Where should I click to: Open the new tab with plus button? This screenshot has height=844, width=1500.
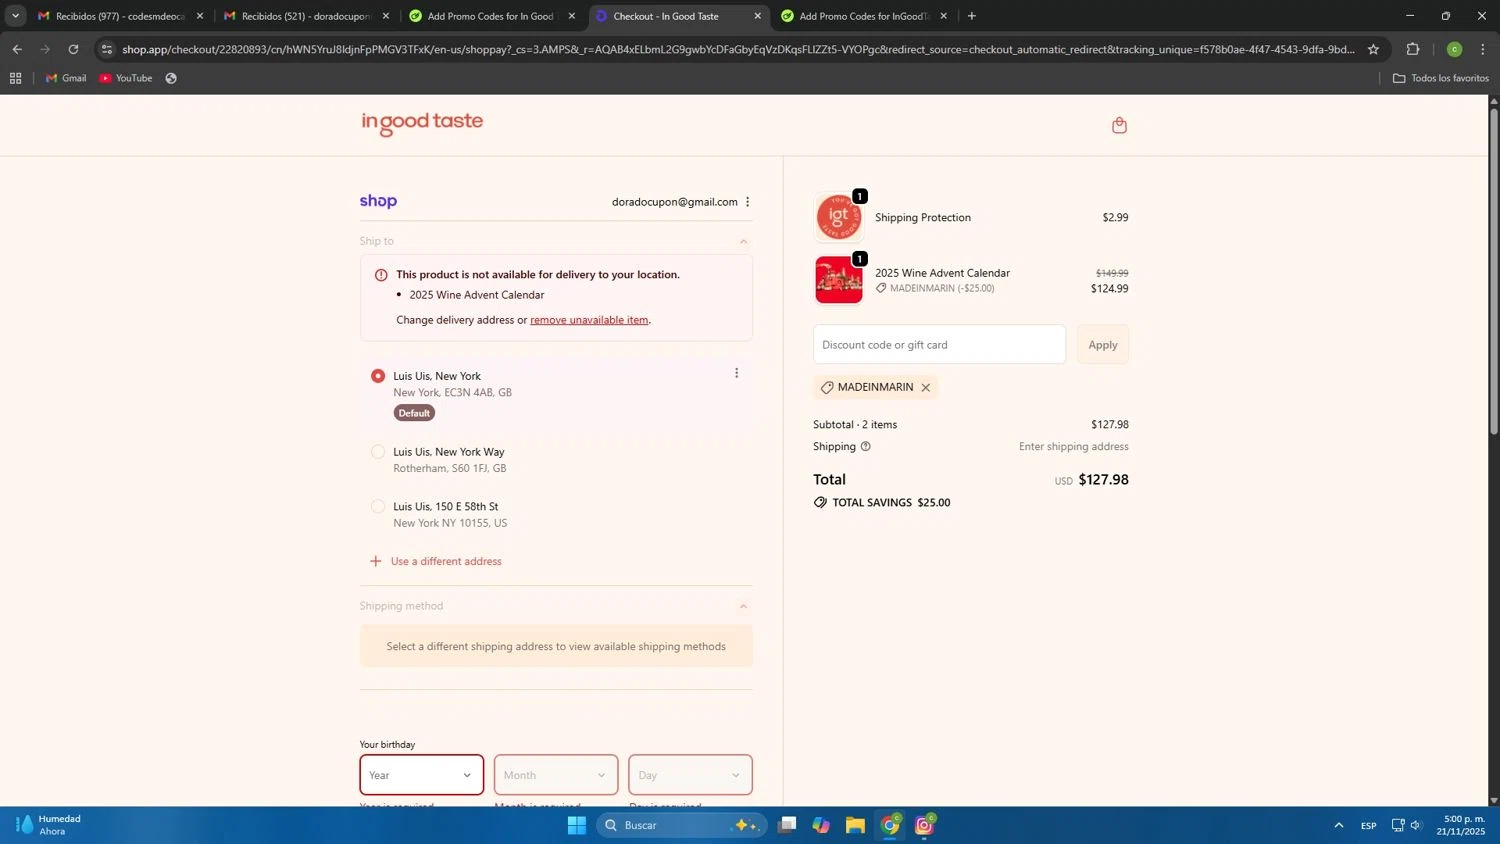[971, 16]
